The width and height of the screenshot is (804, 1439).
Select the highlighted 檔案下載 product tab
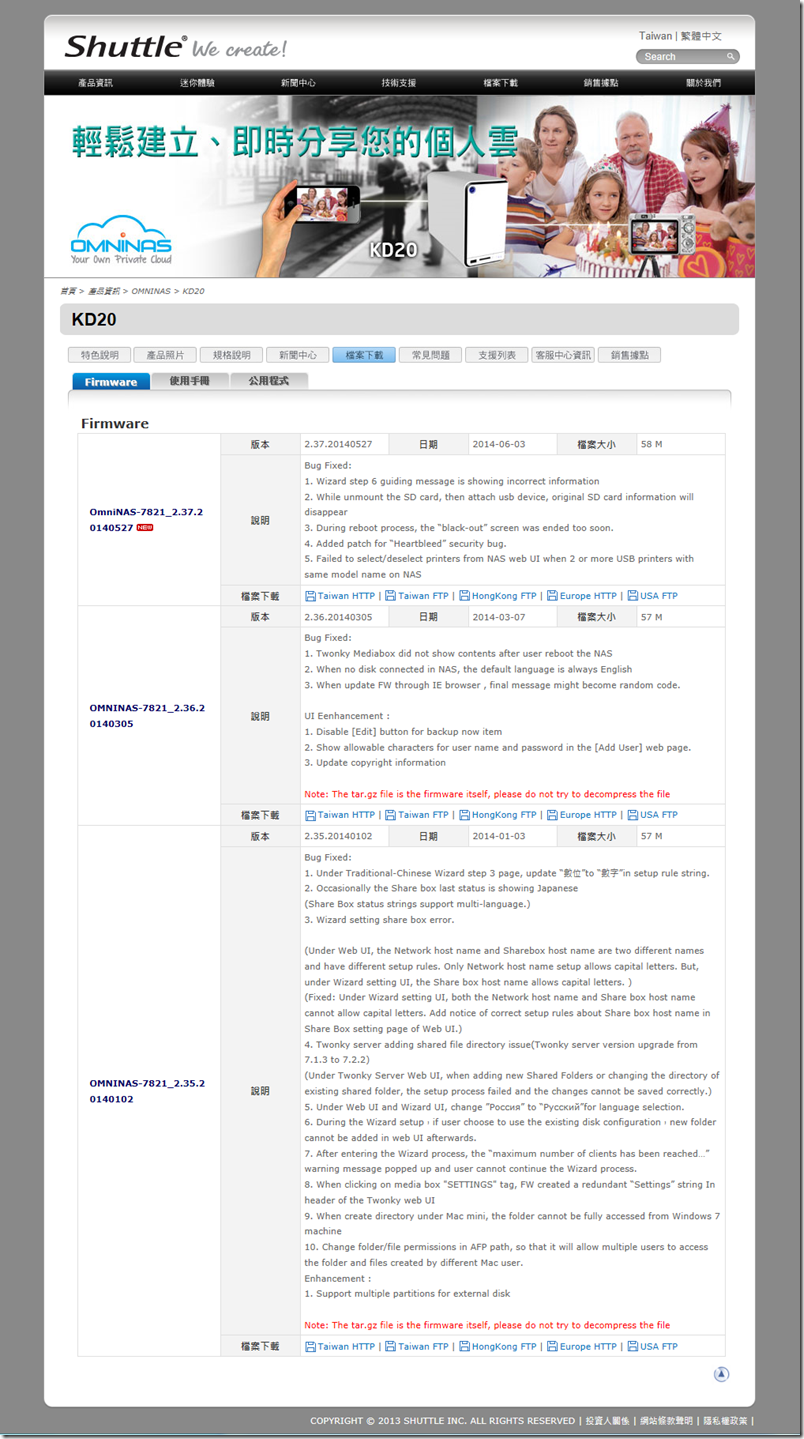pos(364,355)
